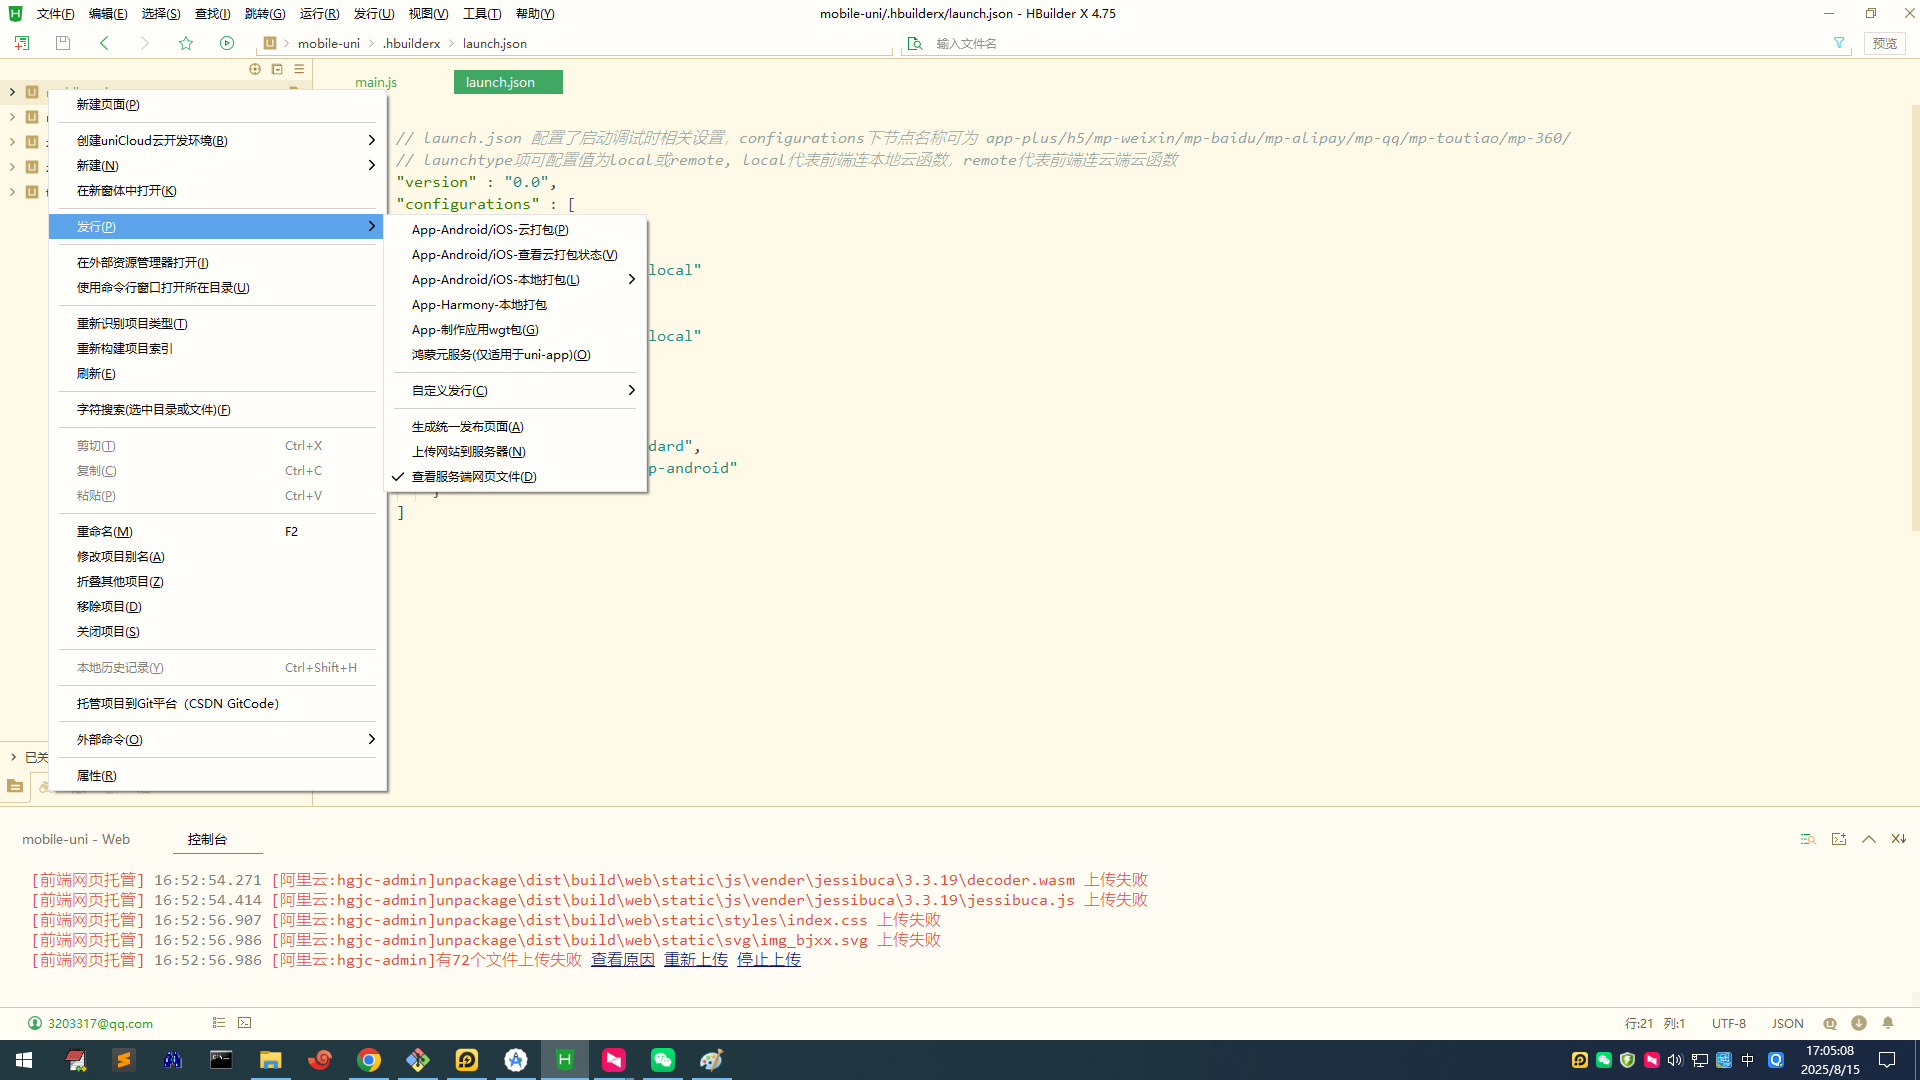Expand App-Android/iOS-本地打包 submenu arrow
Image resolution: width=1920 pixels, height=1080 pixels.
tap(631, 279)
